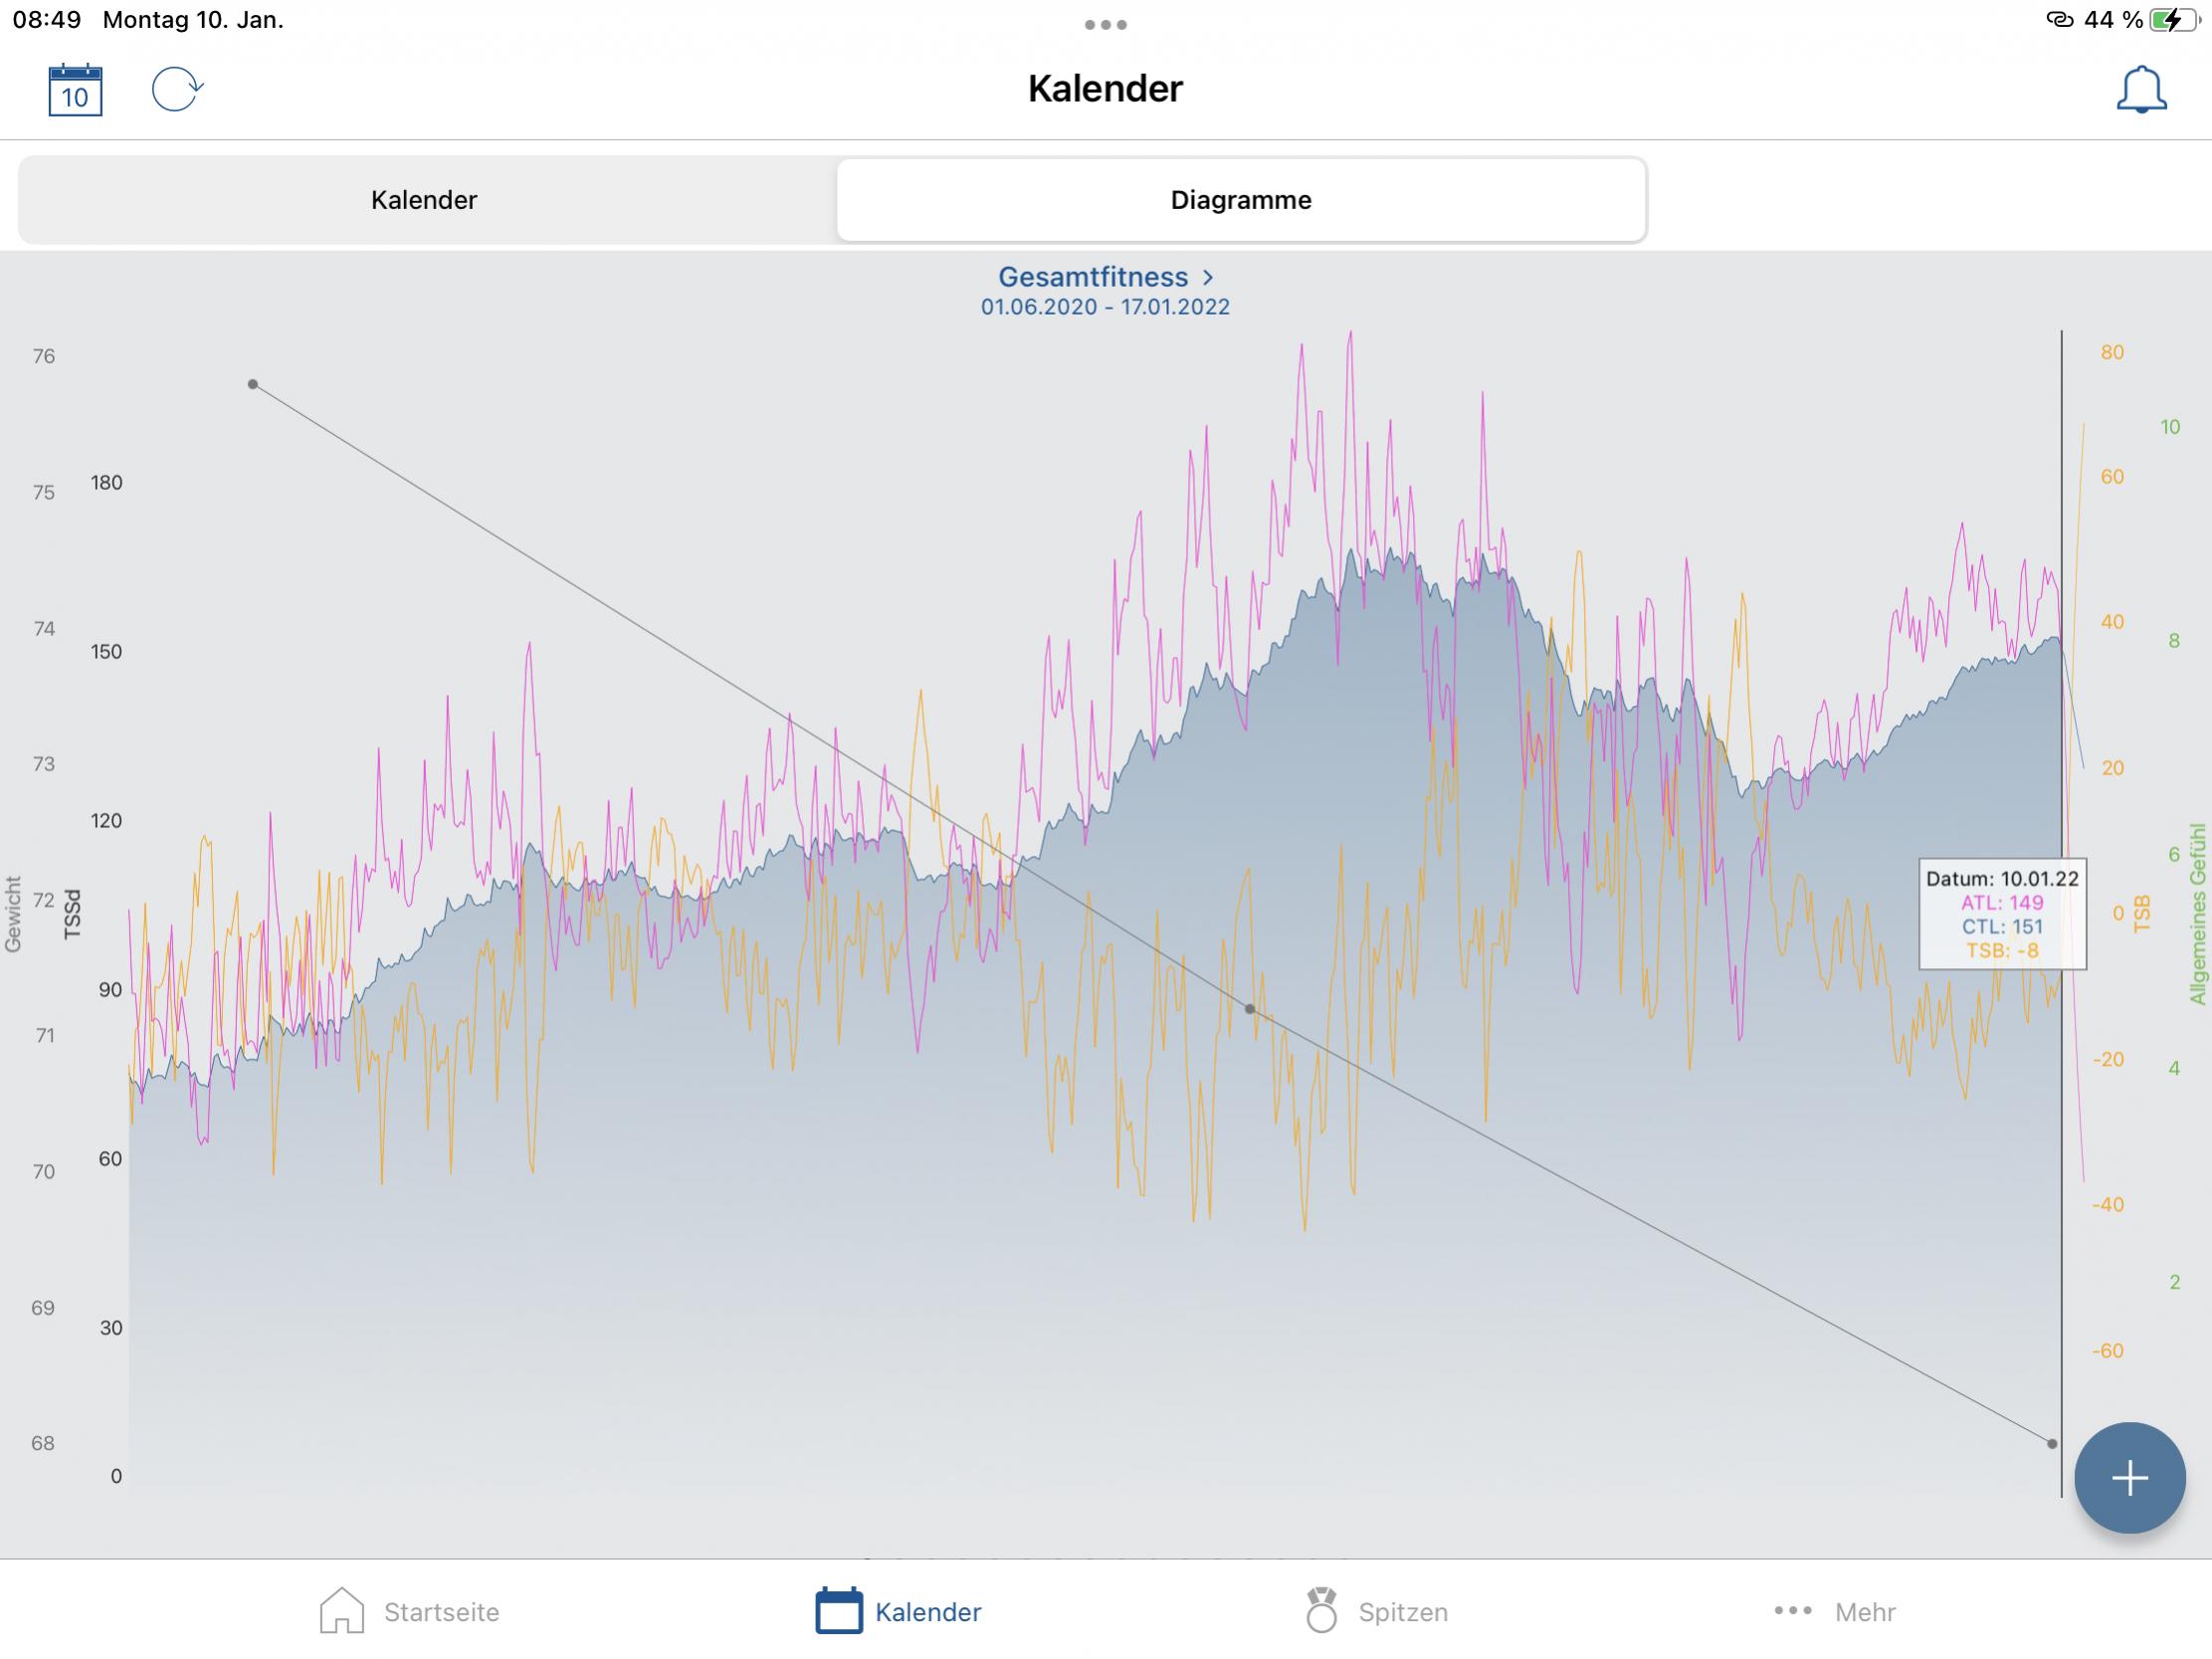Switch to the Kalender segment

424,200
